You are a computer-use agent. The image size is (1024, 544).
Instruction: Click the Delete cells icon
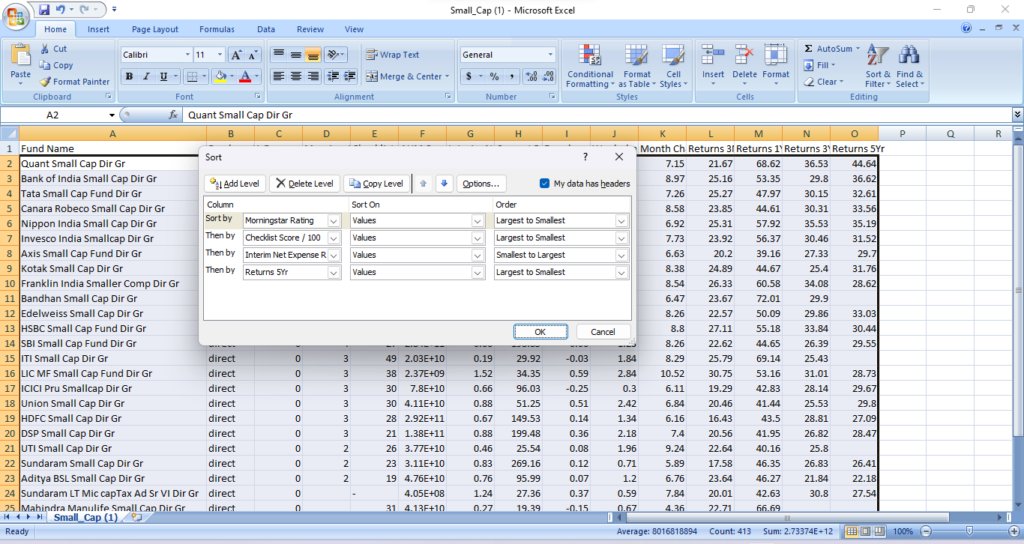(x=744, y=55)
